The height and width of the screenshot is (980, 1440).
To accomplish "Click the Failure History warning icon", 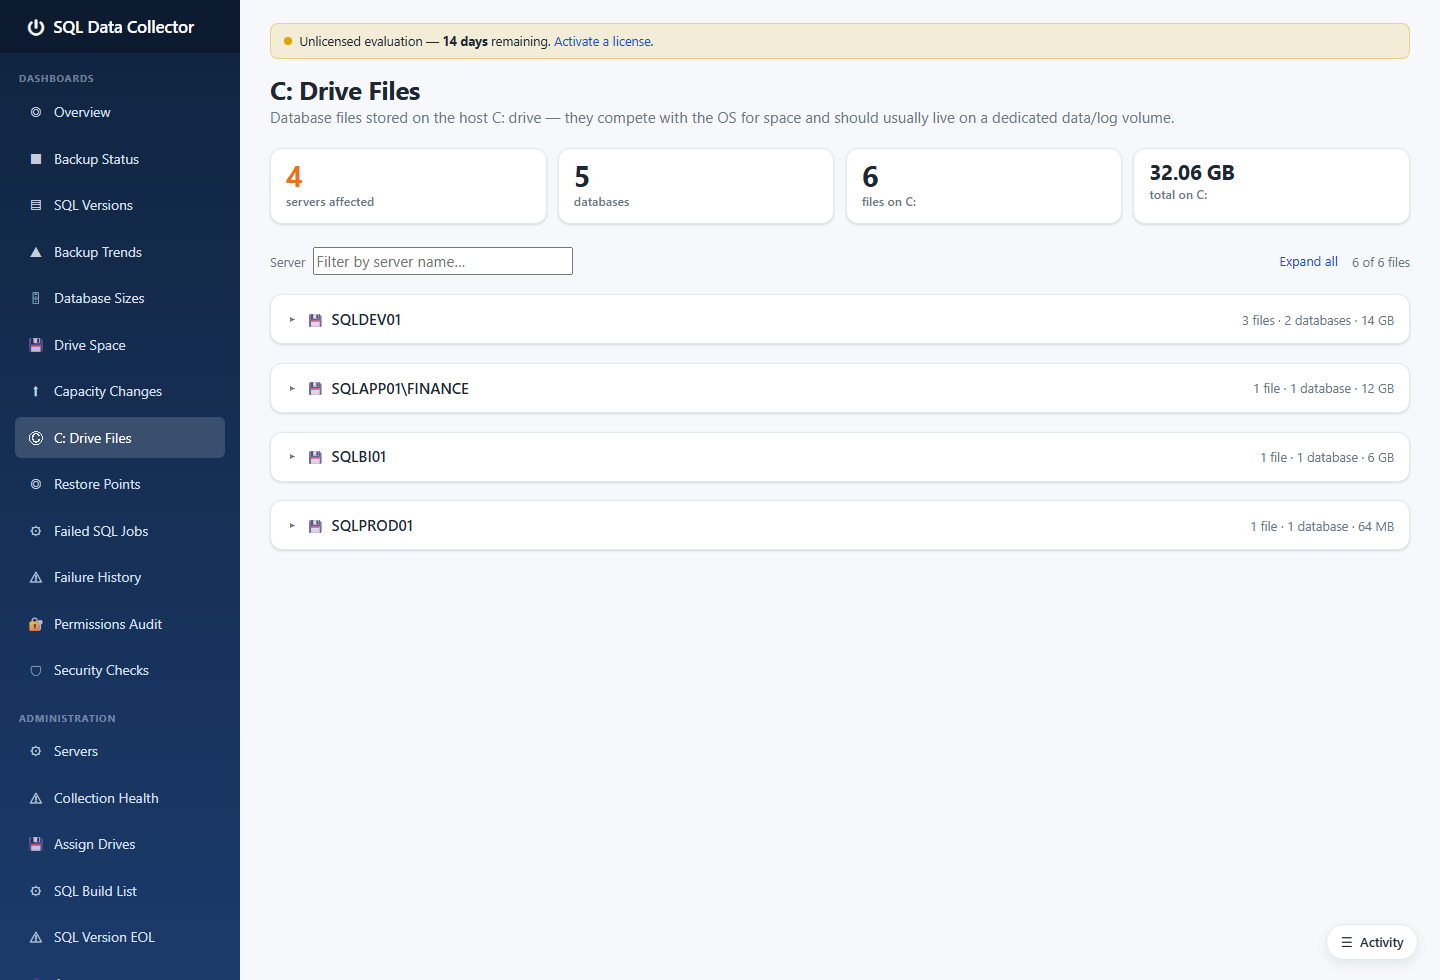I will [x=36, y=577].
